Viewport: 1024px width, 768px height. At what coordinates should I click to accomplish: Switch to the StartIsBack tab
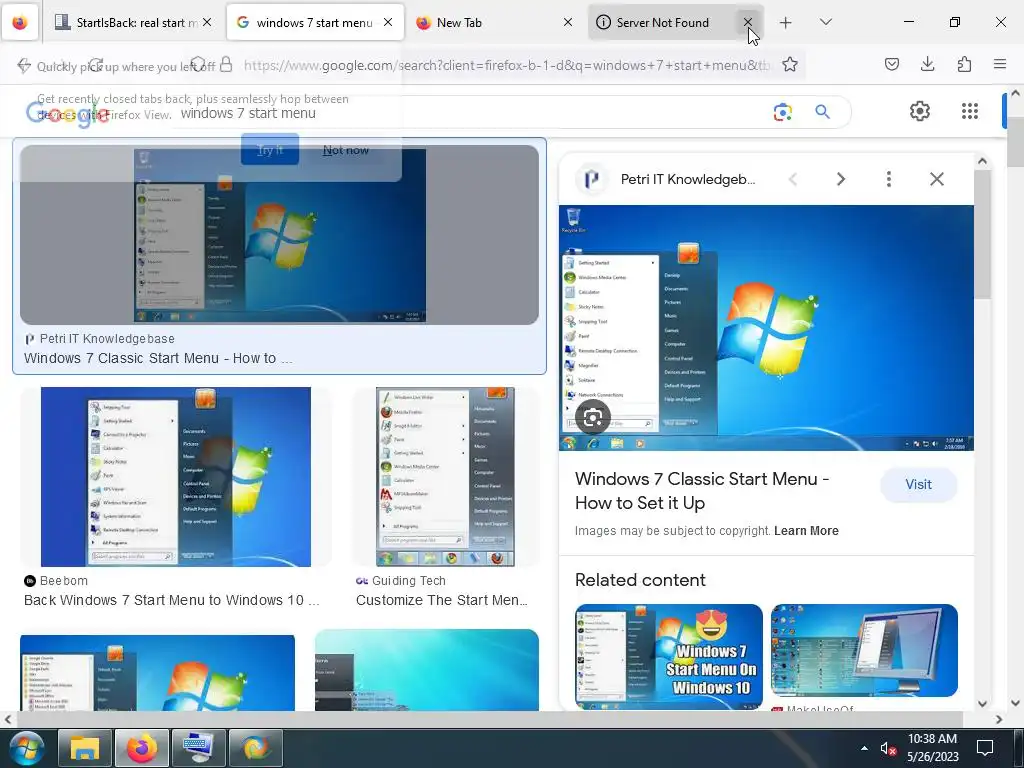[x=134, y=22]
